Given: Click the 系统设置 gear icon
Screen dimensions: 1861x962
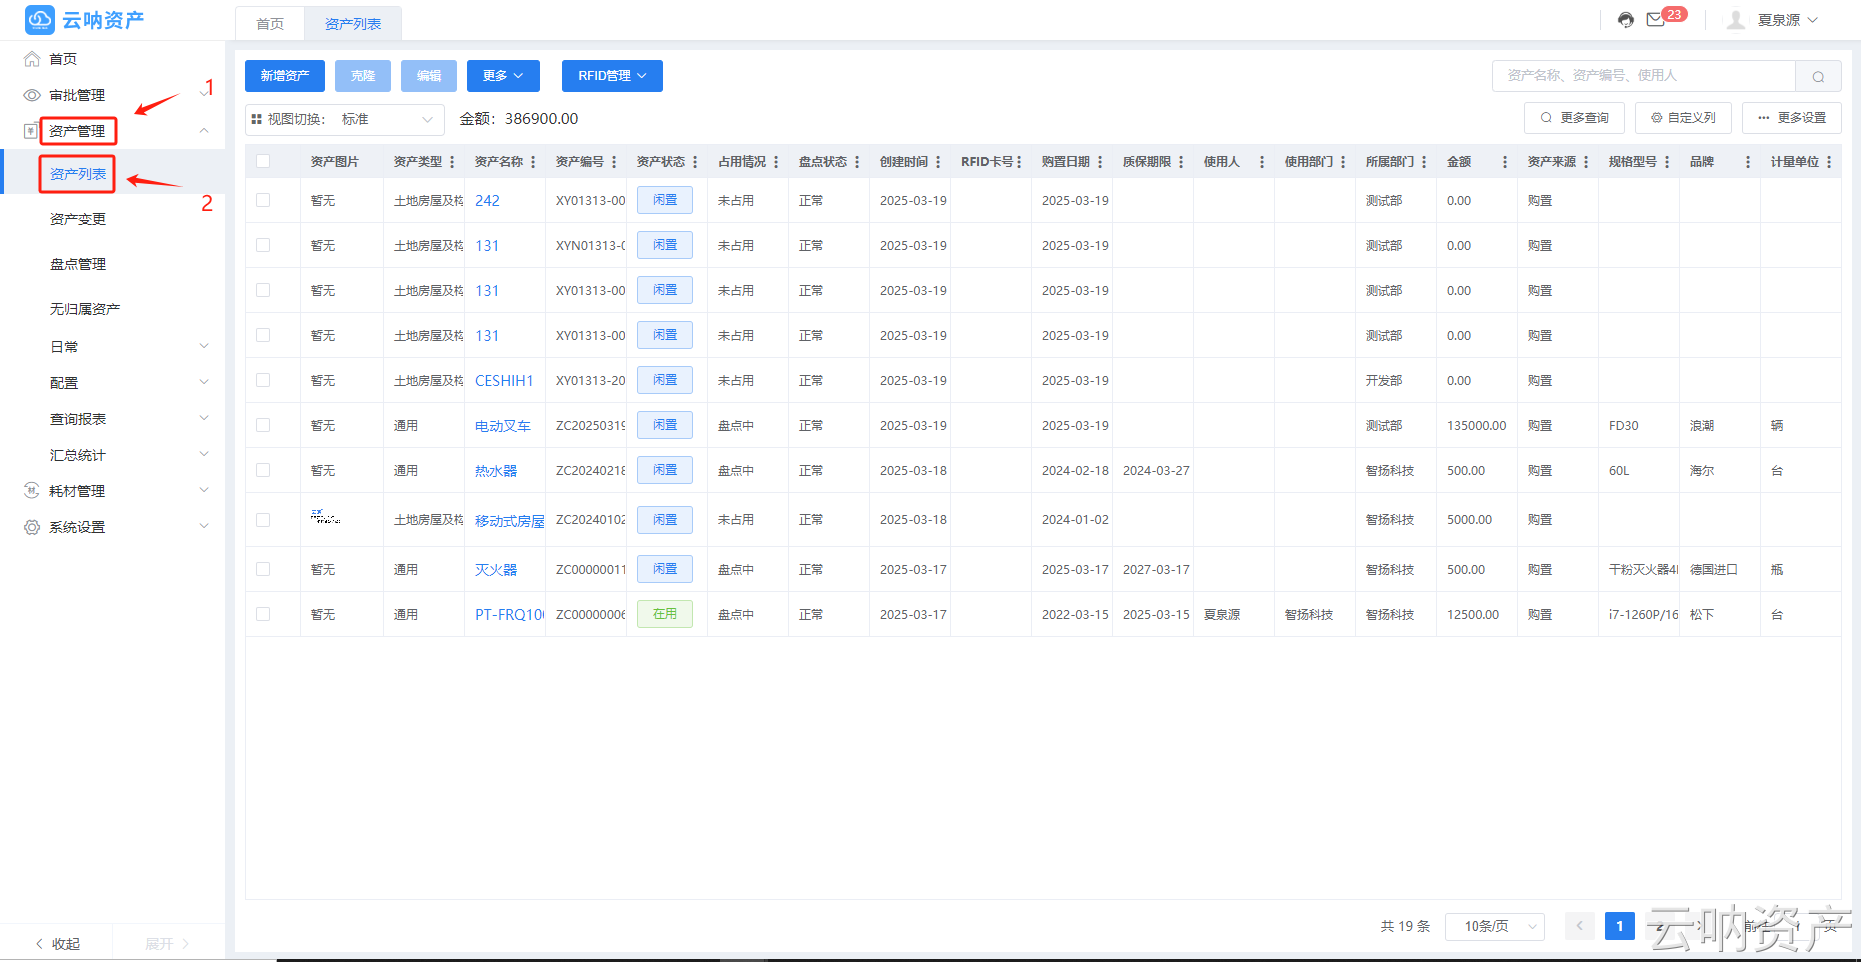Looking at the screenshot, I should coord(32,527).
